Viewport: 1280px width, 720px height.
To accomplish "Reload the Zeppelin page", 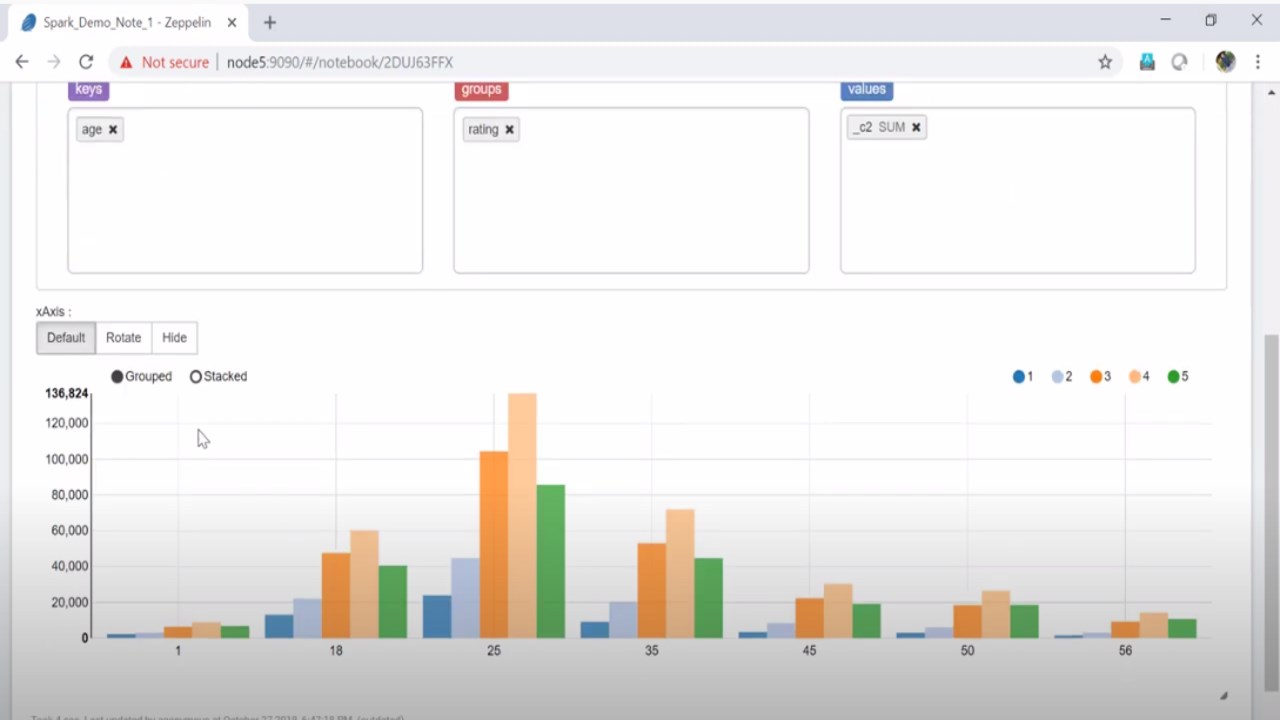I will pos(86,62).
